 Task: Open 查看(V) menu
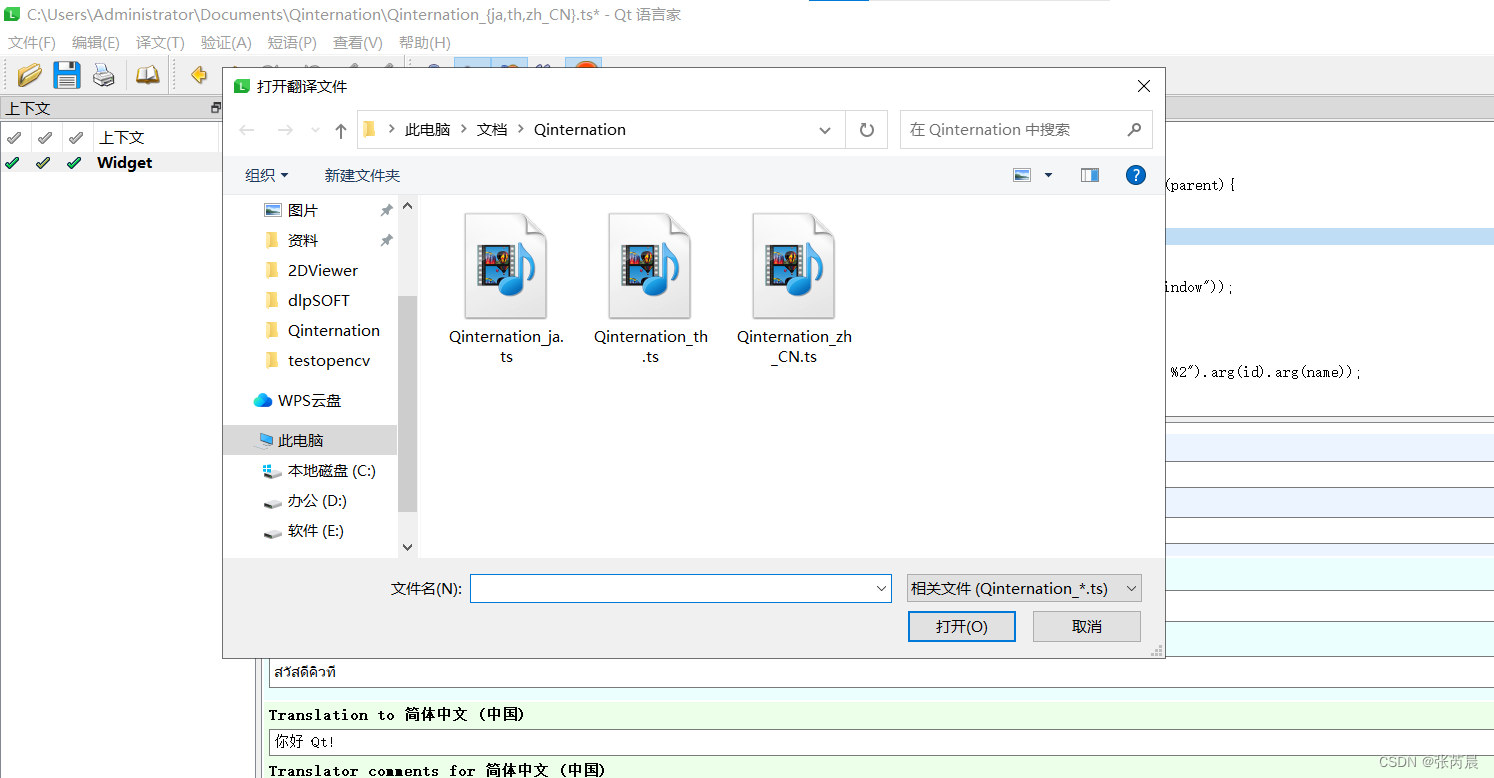358,43
